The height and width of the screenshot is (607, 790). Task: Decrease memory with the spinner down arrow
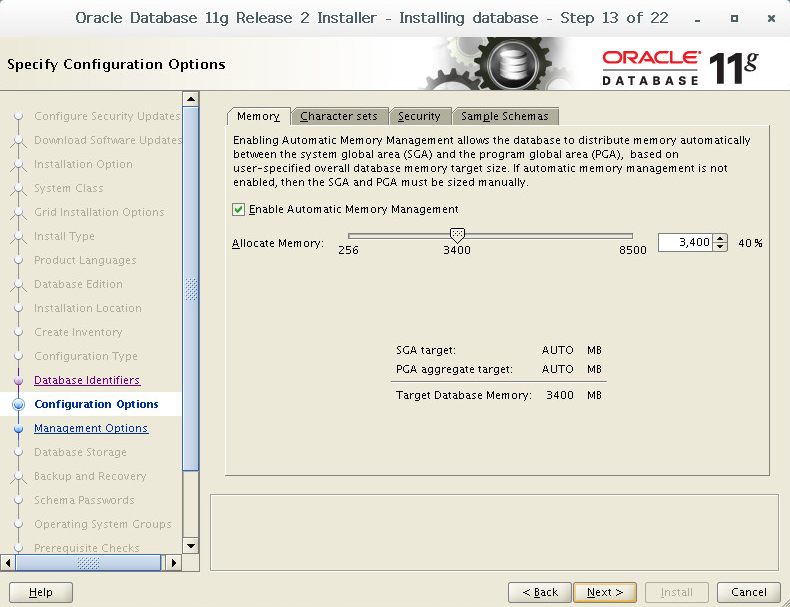click(720, 247)
